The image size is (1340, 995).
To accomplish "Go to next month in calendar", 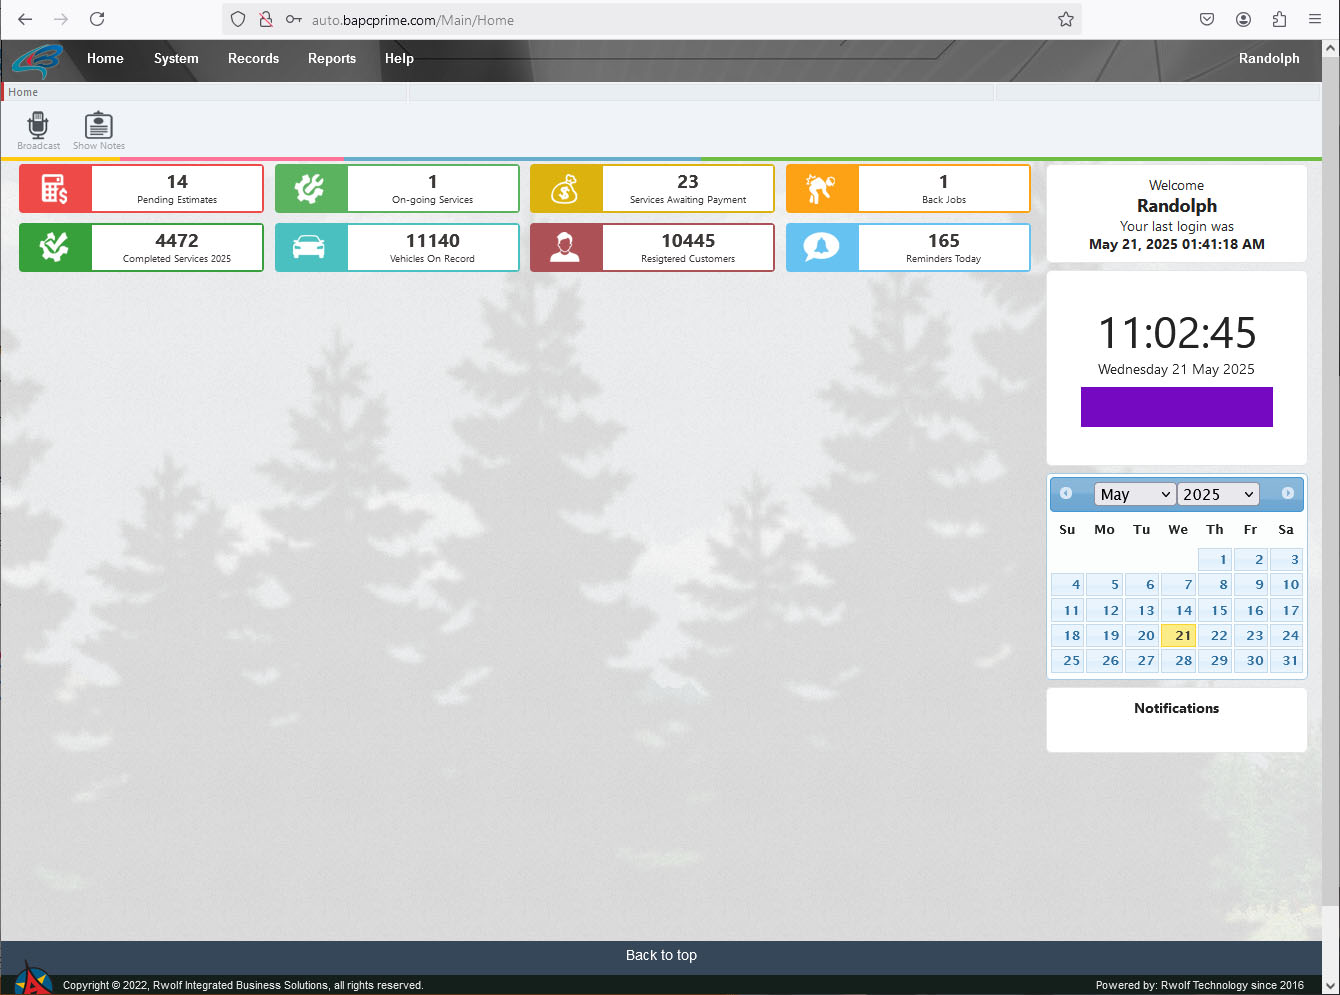I will 1287,493.
